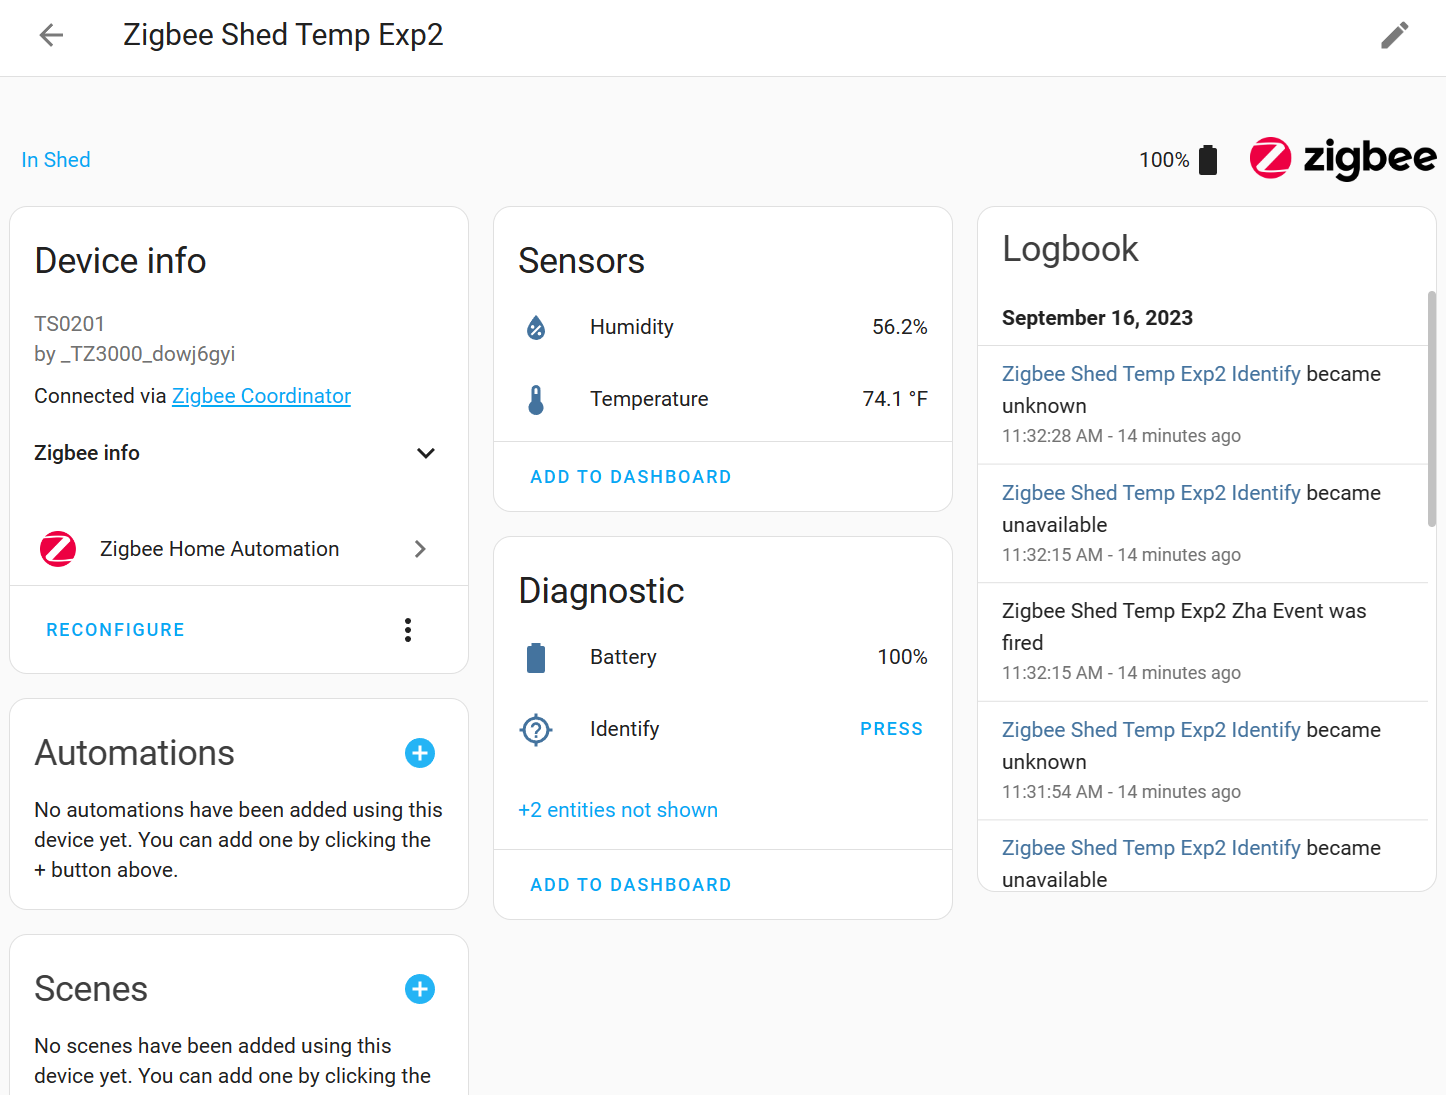The height and width of the screenshot is (1095, 1446).
Task: Open the three-dot overflow menu
Action: tap(407, 630)
